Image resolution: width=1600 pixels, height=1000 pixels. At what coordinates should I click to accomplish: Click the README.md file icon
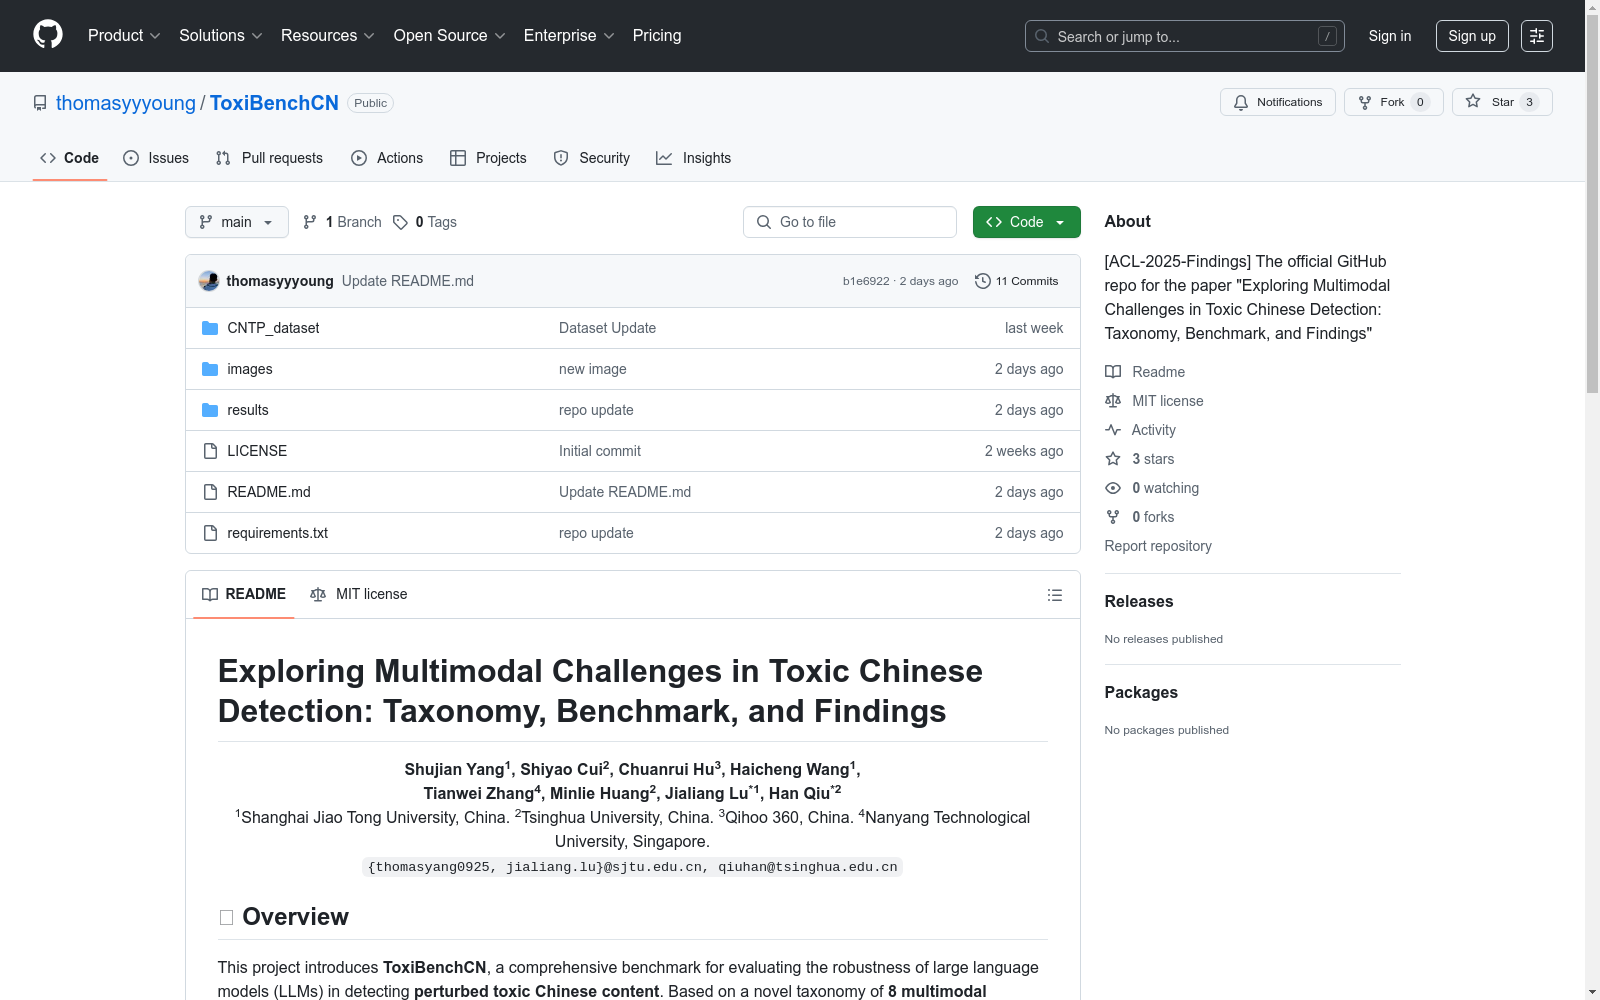(210, 492)
